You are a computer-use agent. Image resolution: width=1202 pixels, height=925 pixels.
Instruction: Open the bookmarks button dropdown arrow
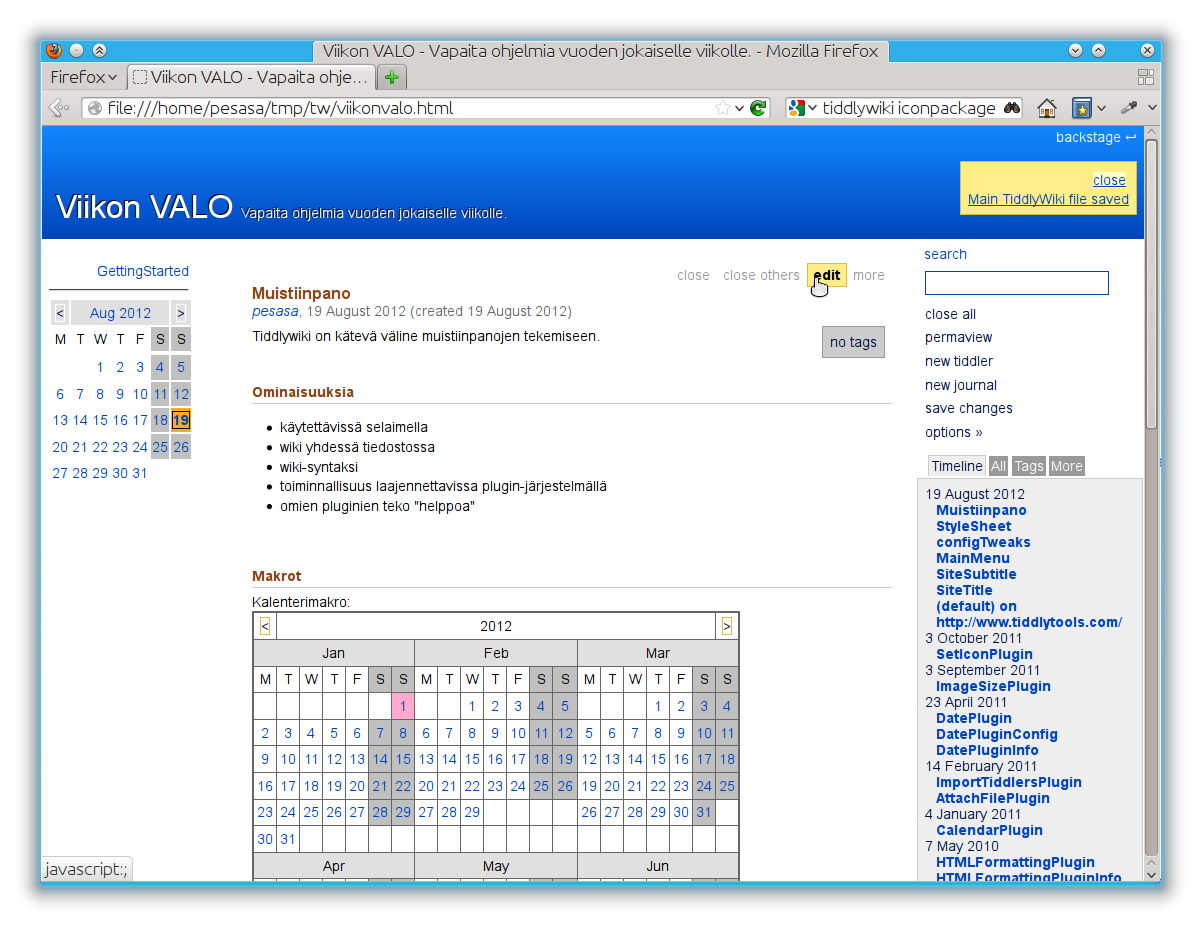pyautogui.click(x=1101, y=108)
